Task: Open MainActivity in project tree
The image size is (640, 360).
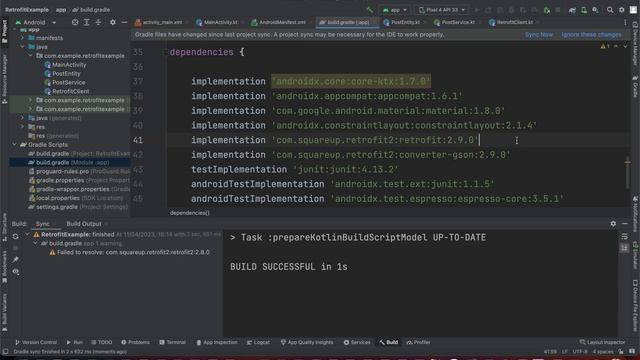Action: point(65,65)
